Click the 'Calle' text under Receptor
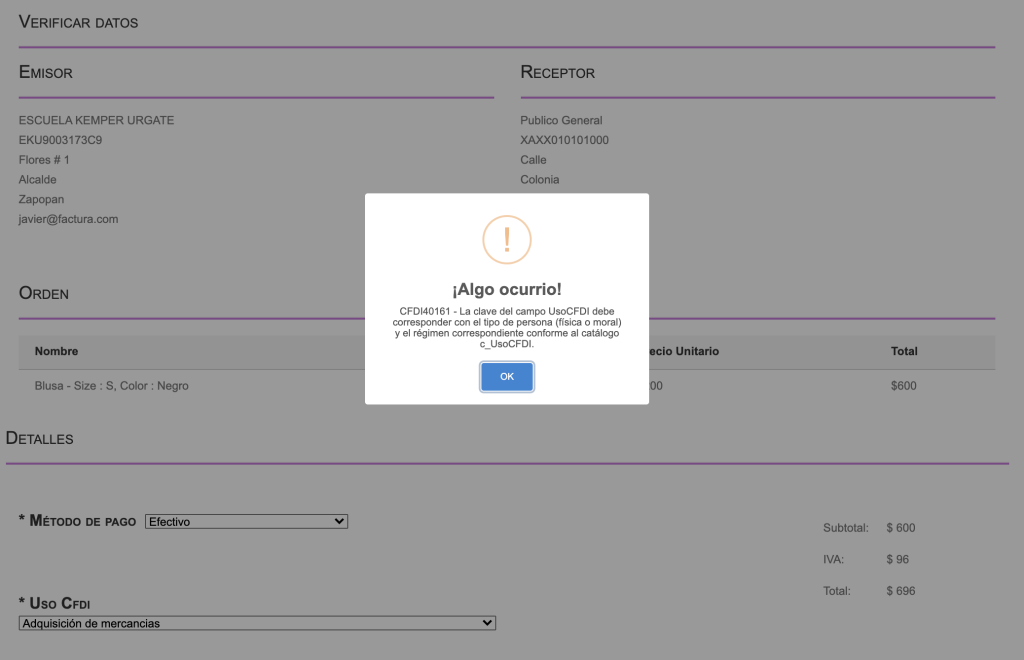The image size is (1024, 660). coord(533,160)
